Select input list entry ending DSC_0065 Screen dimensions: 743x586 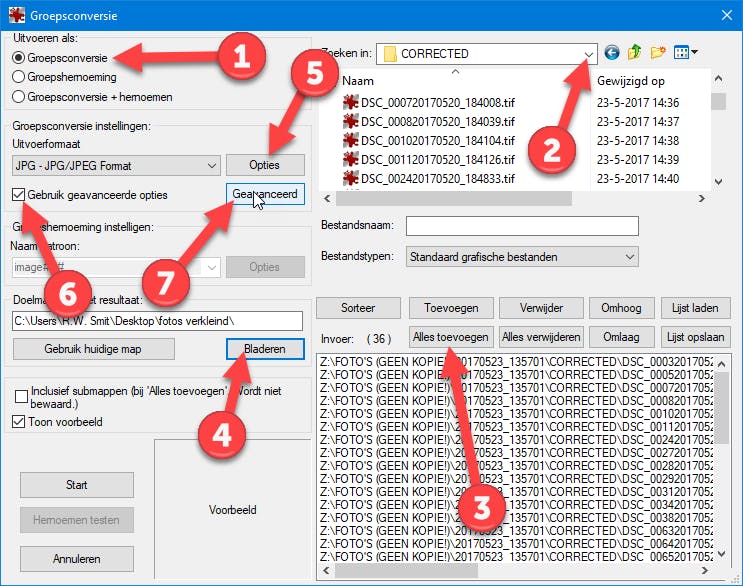516,557
